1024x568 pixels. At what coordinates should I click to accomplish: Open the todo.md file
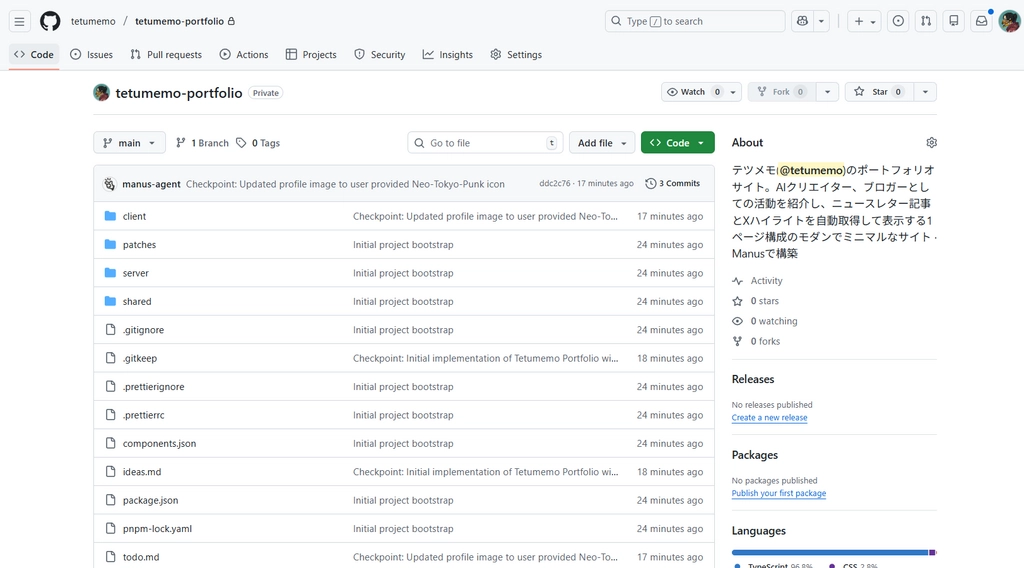(141, 557)
